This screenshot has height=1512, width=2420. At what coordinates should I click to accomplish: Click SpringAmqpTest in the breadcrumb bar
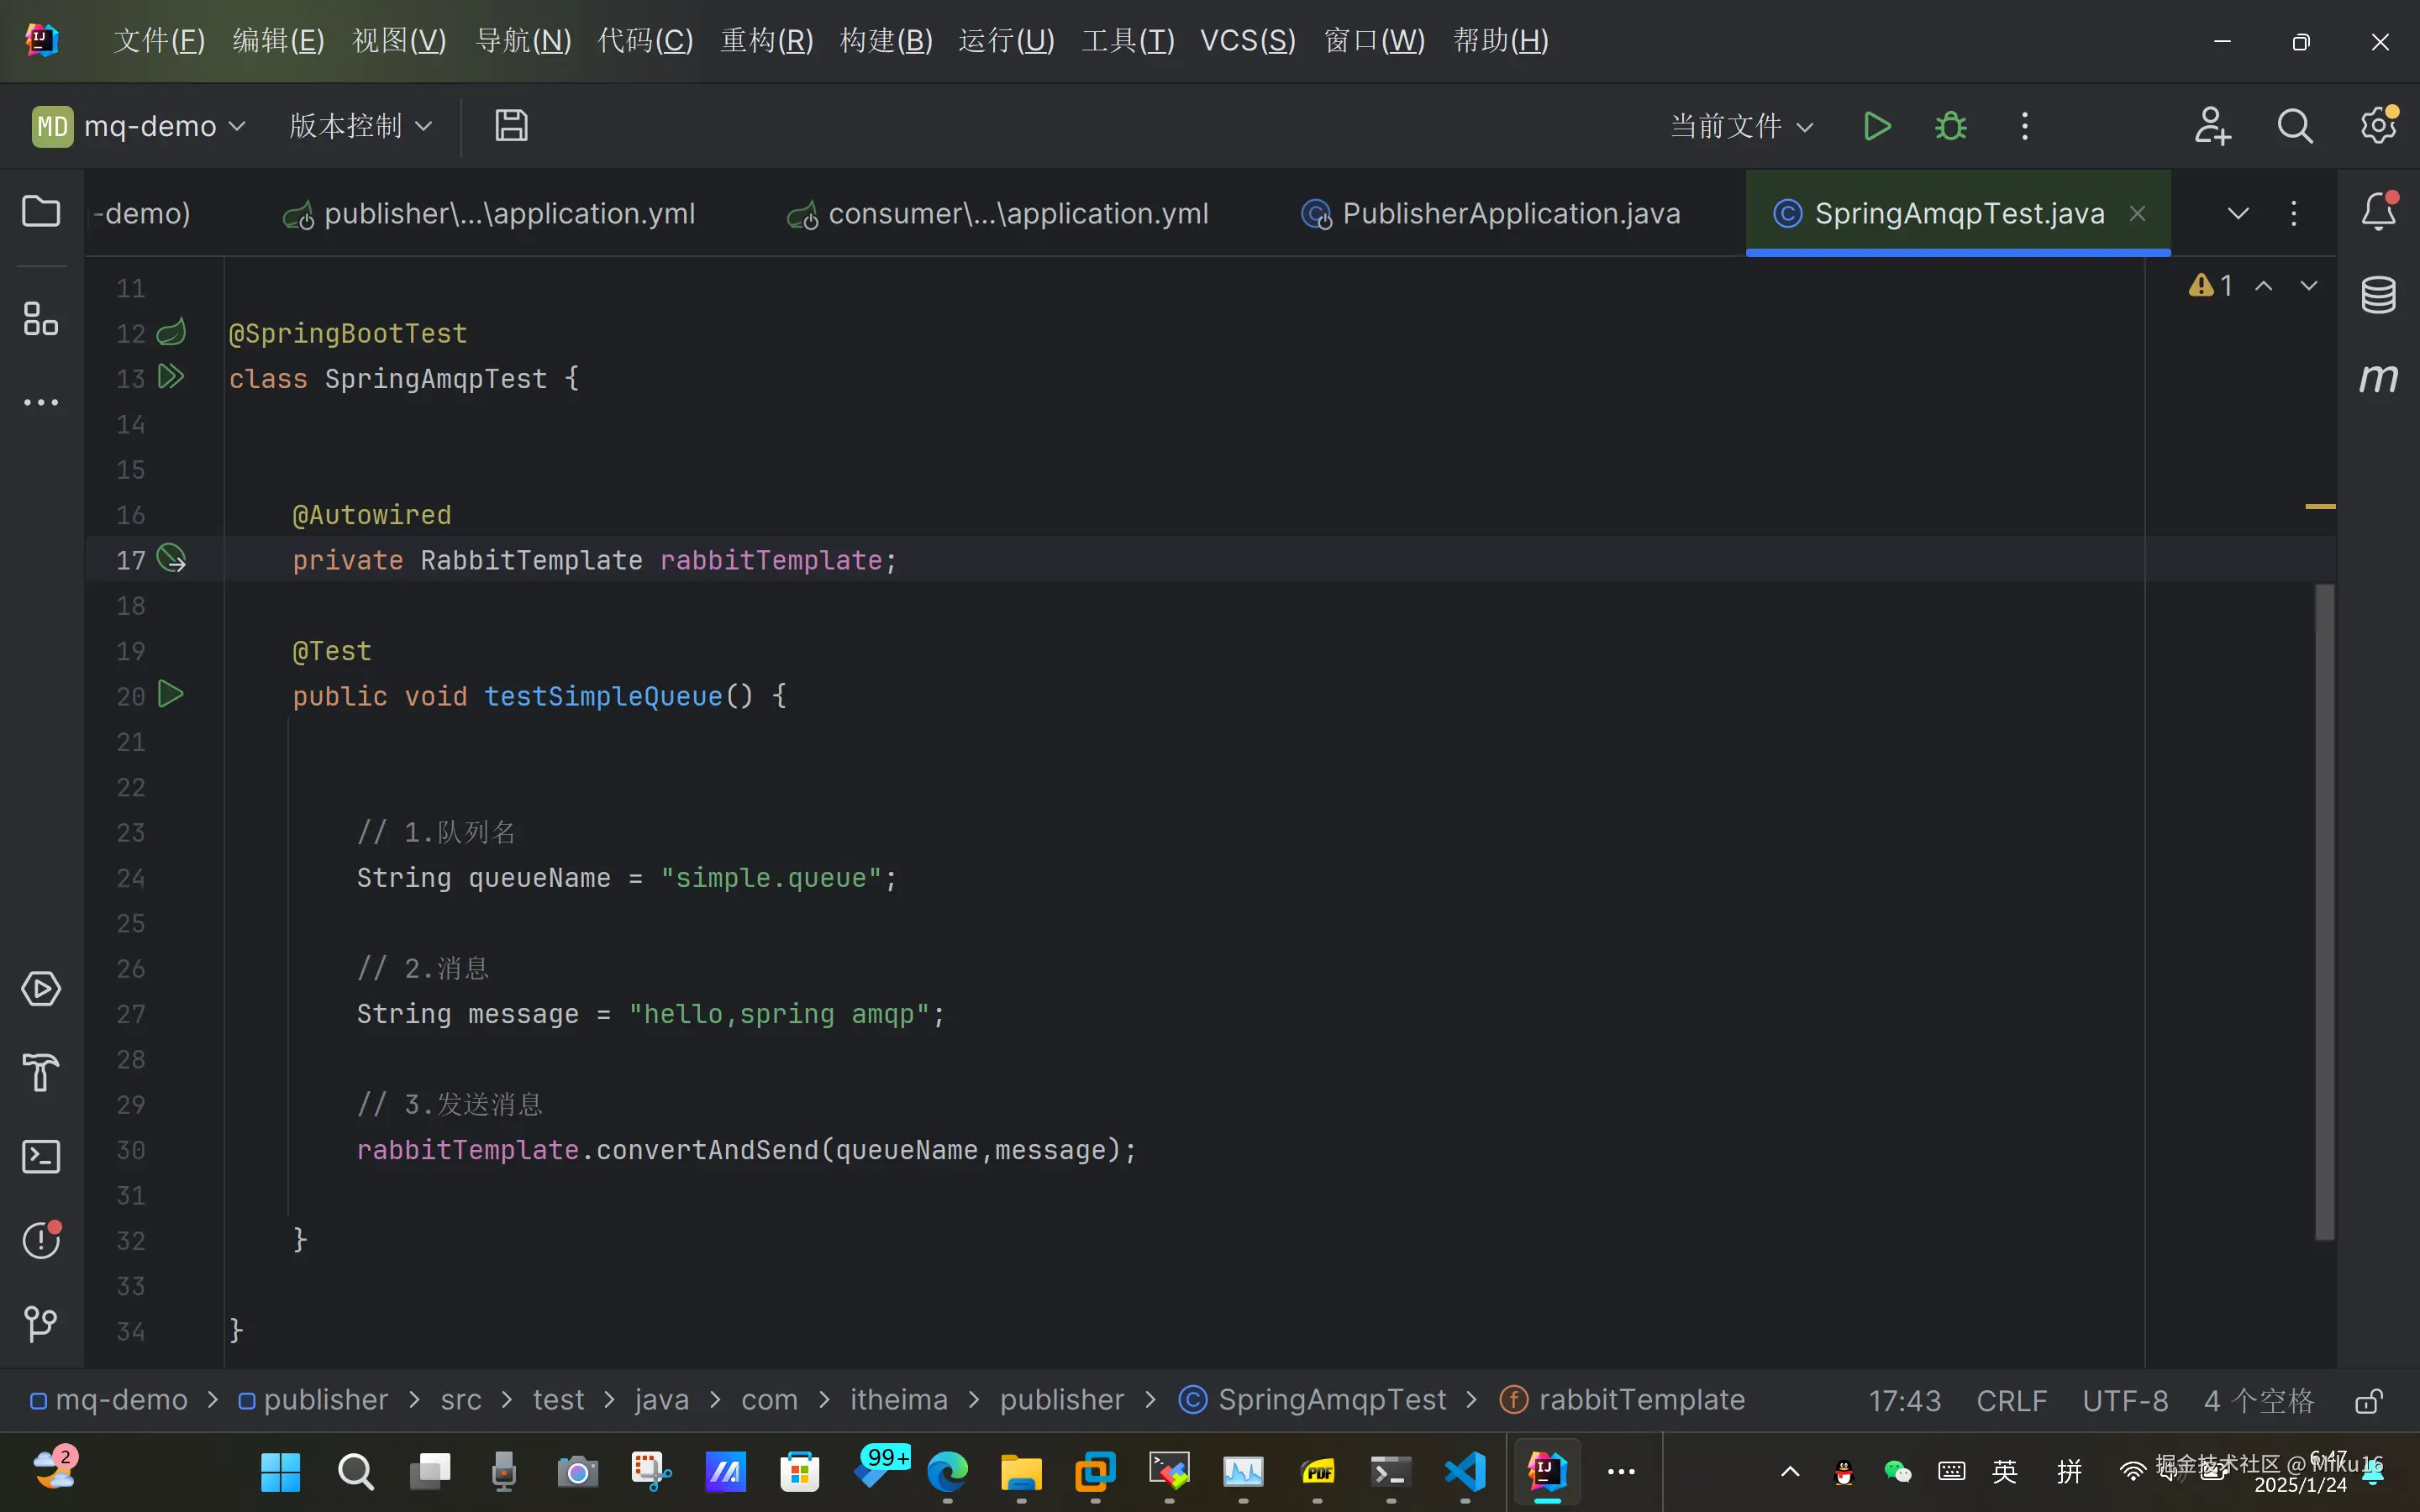[1331, 1400]
